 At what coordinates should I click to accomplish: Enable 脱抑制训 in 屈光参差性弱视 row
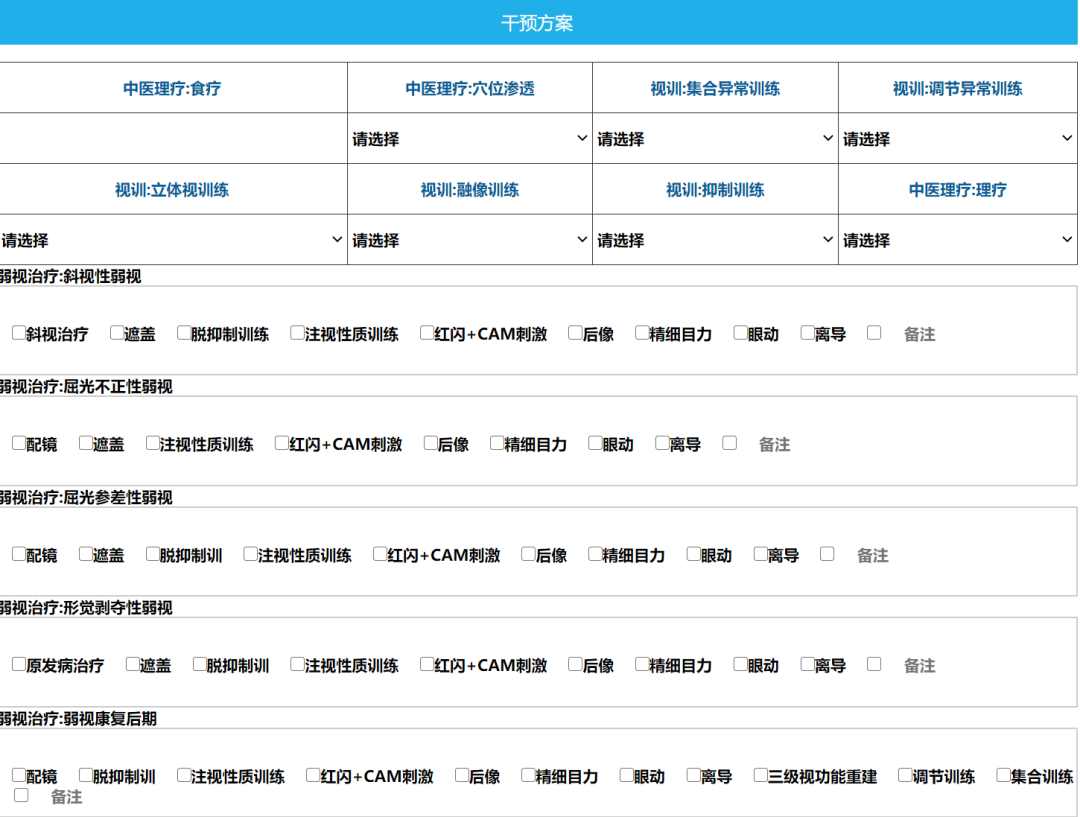[153, 554]
